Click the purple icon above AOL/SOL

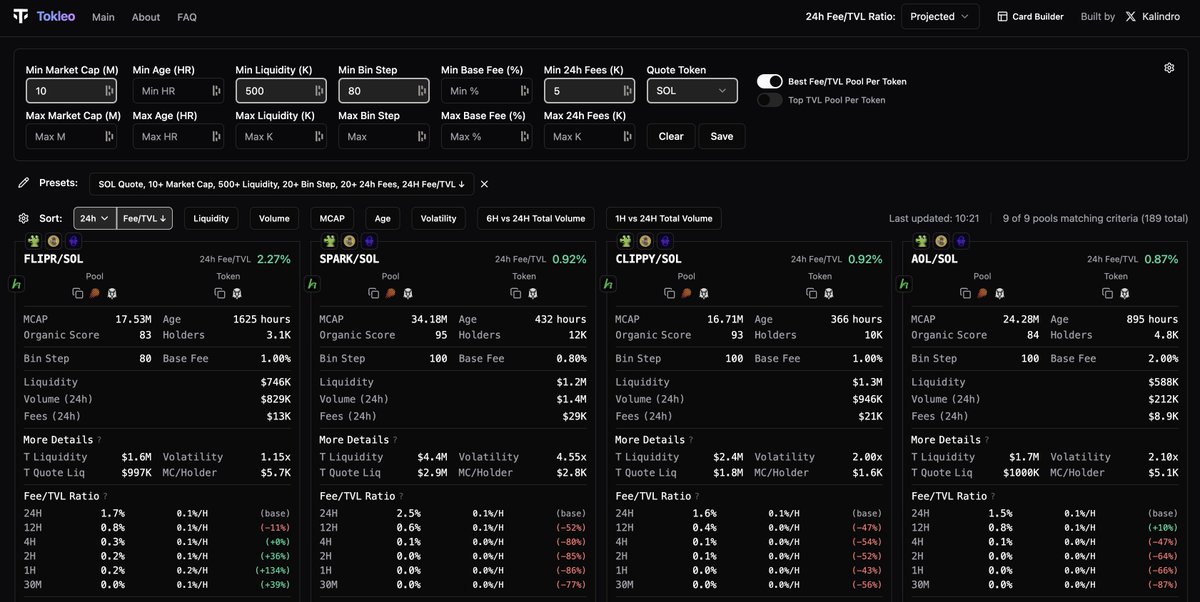960,241
